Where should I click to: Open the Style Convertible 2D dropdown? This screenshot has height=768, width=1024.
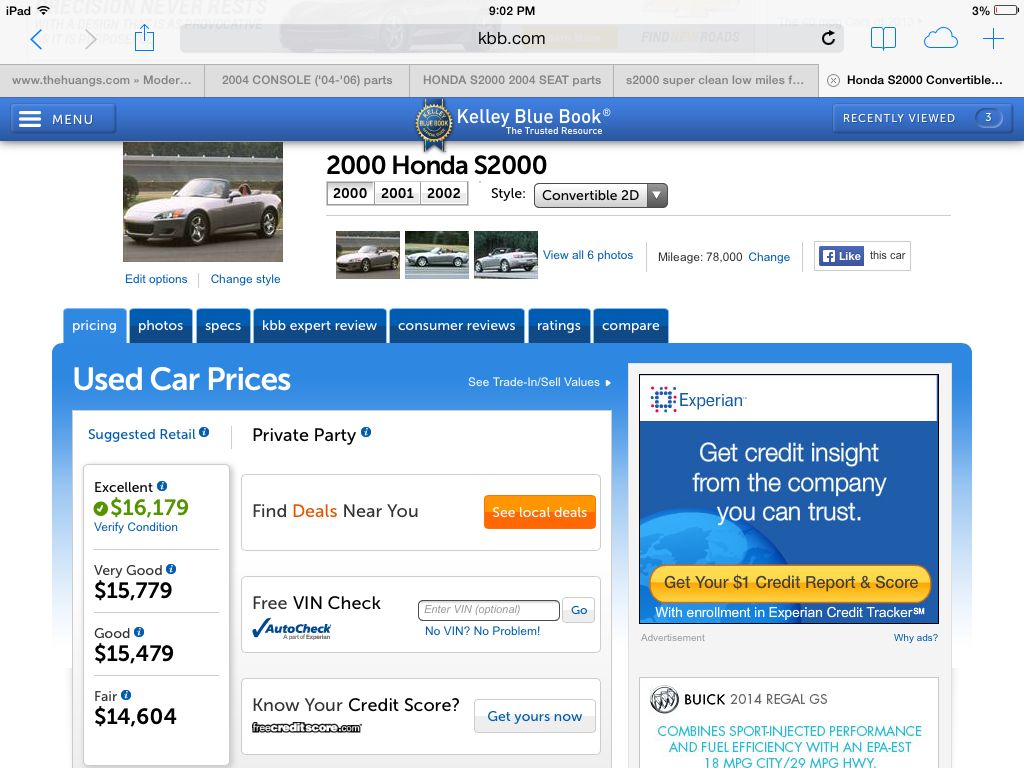tap(600, 195)
